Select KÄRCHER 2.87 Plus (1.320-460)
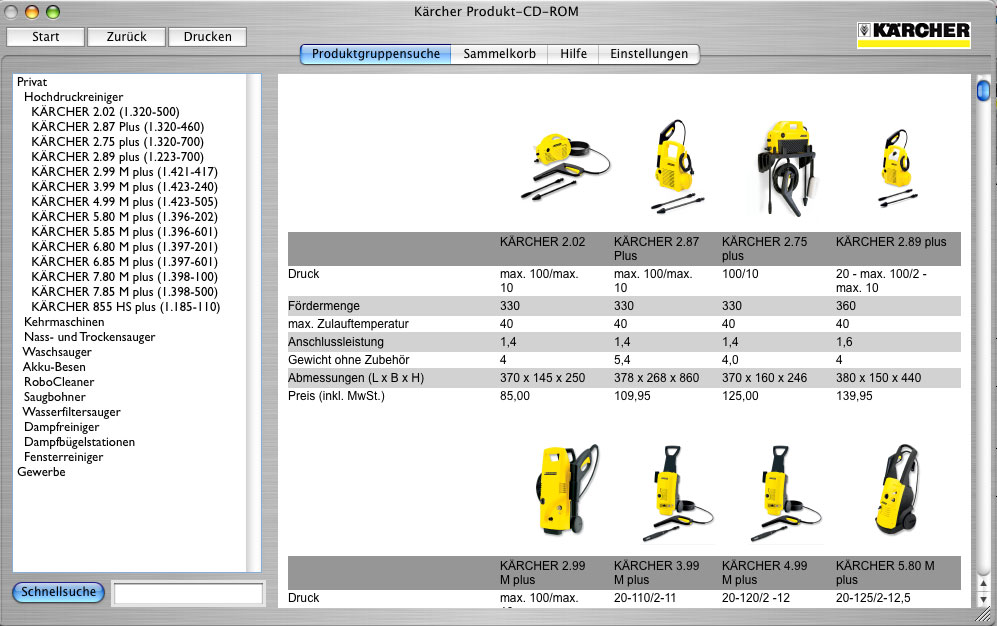 pos(118,127)
